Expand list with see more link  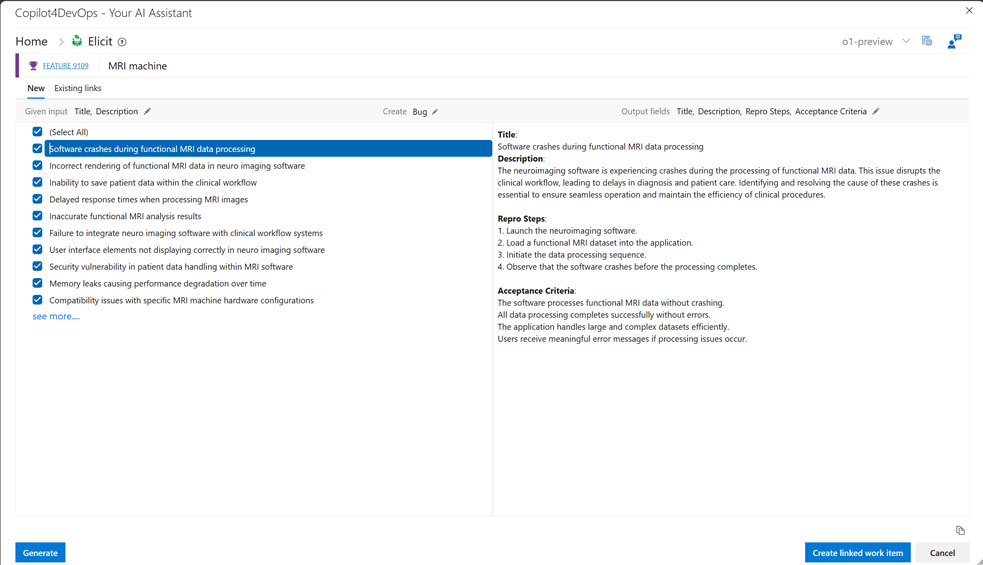pyautogui.click(x=56, y=316)
